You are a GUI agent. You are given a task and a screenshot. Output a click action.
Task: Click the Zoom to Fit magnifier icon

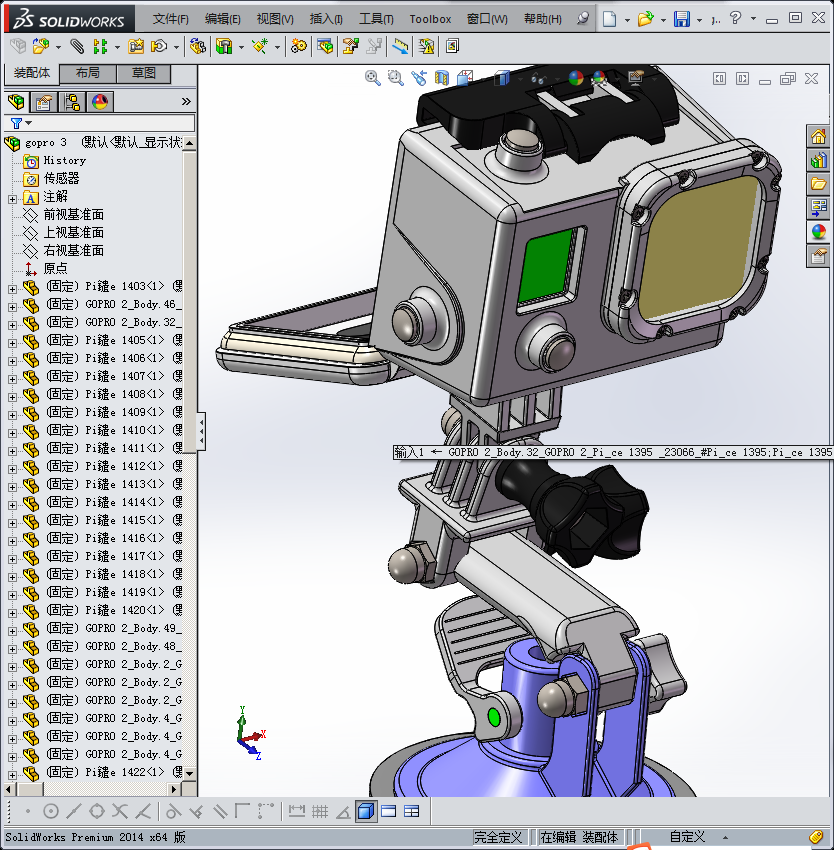(373, 77)
